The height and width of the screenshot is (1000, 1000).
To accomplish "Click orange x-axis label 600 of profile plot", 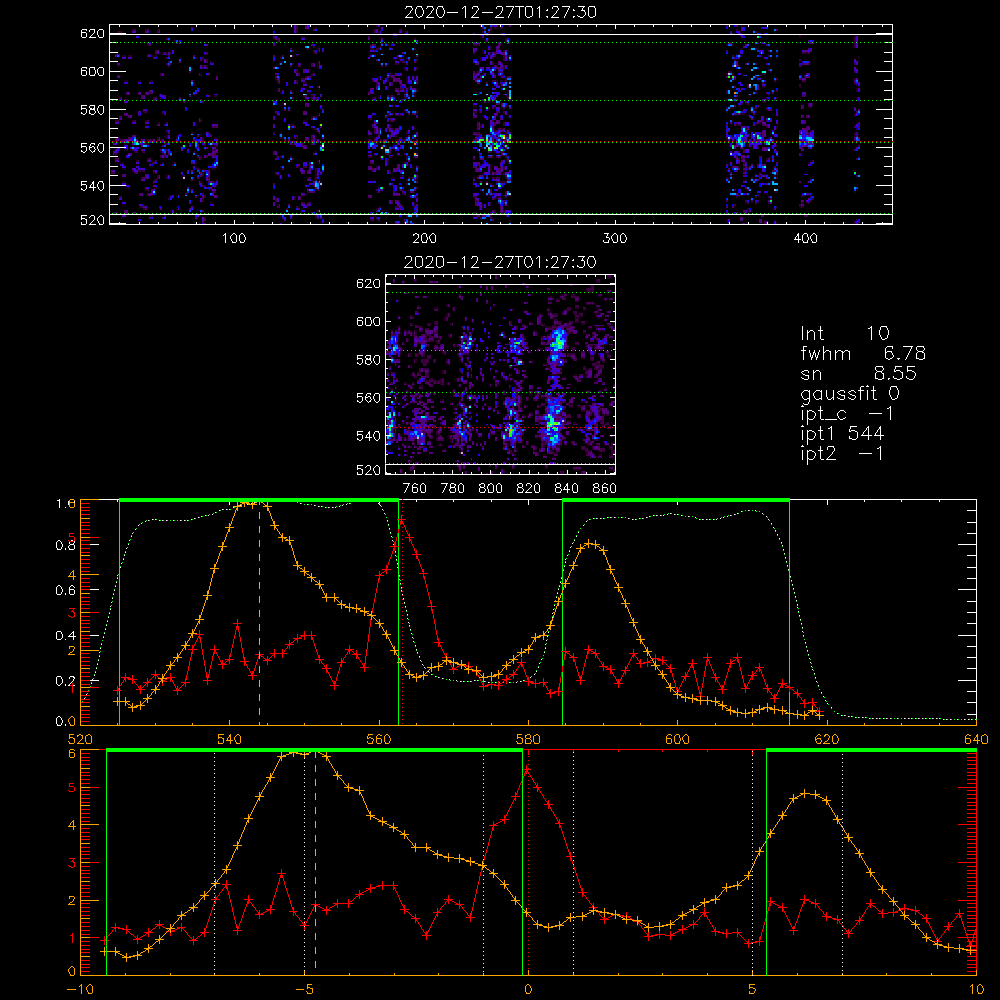I will [677, 739].
